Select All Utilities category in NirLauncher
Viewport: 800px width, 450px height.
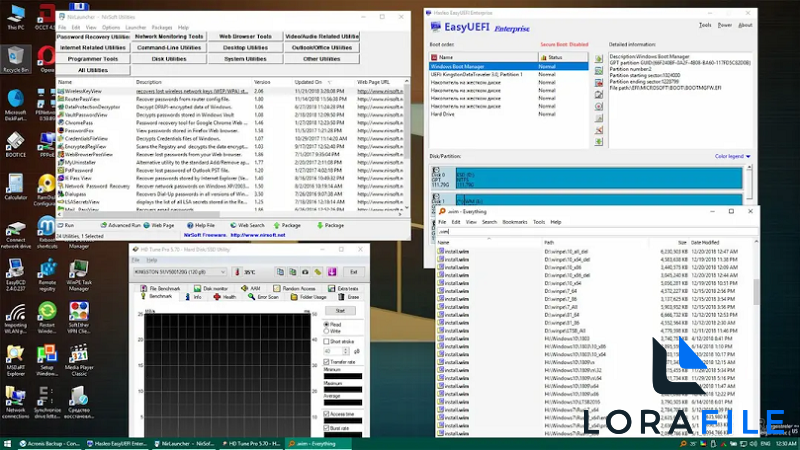point(93,70)
